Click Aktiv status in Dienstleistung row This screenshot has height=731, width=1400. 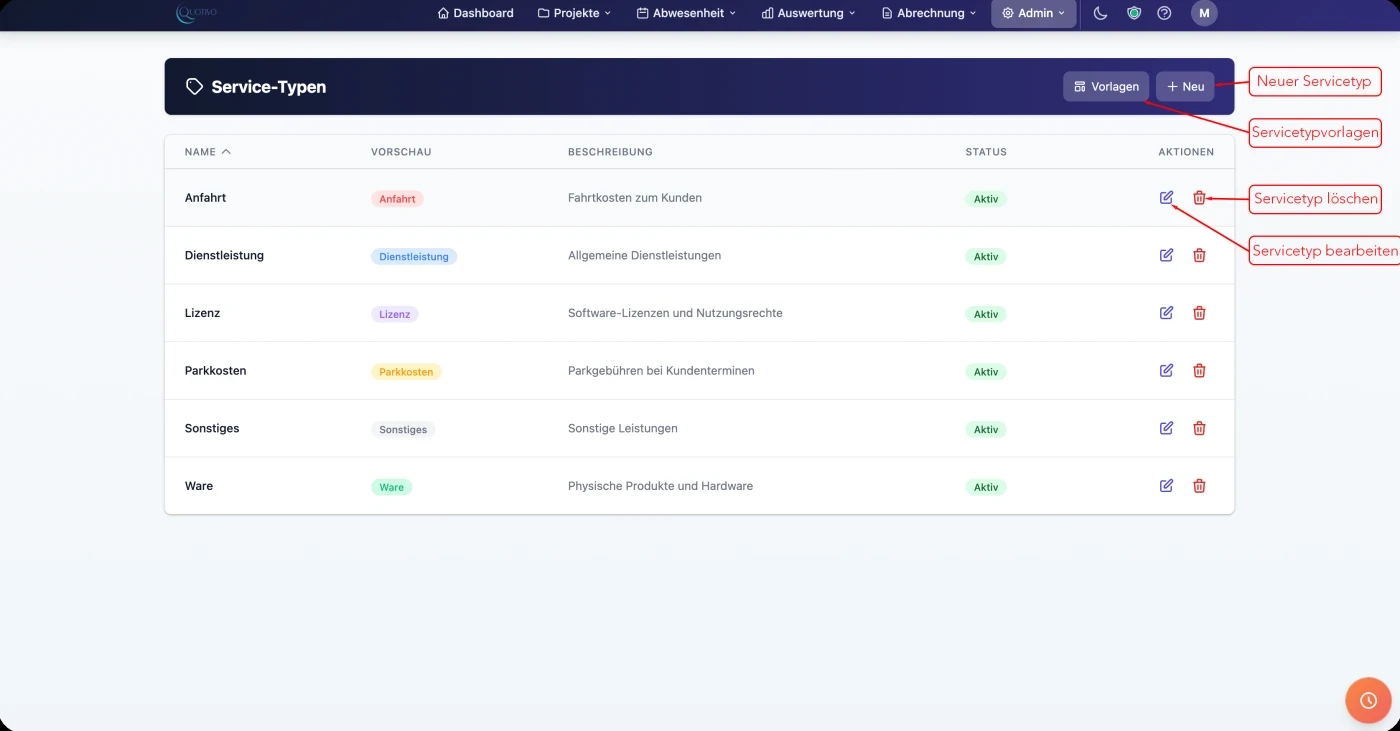point(986,257)
